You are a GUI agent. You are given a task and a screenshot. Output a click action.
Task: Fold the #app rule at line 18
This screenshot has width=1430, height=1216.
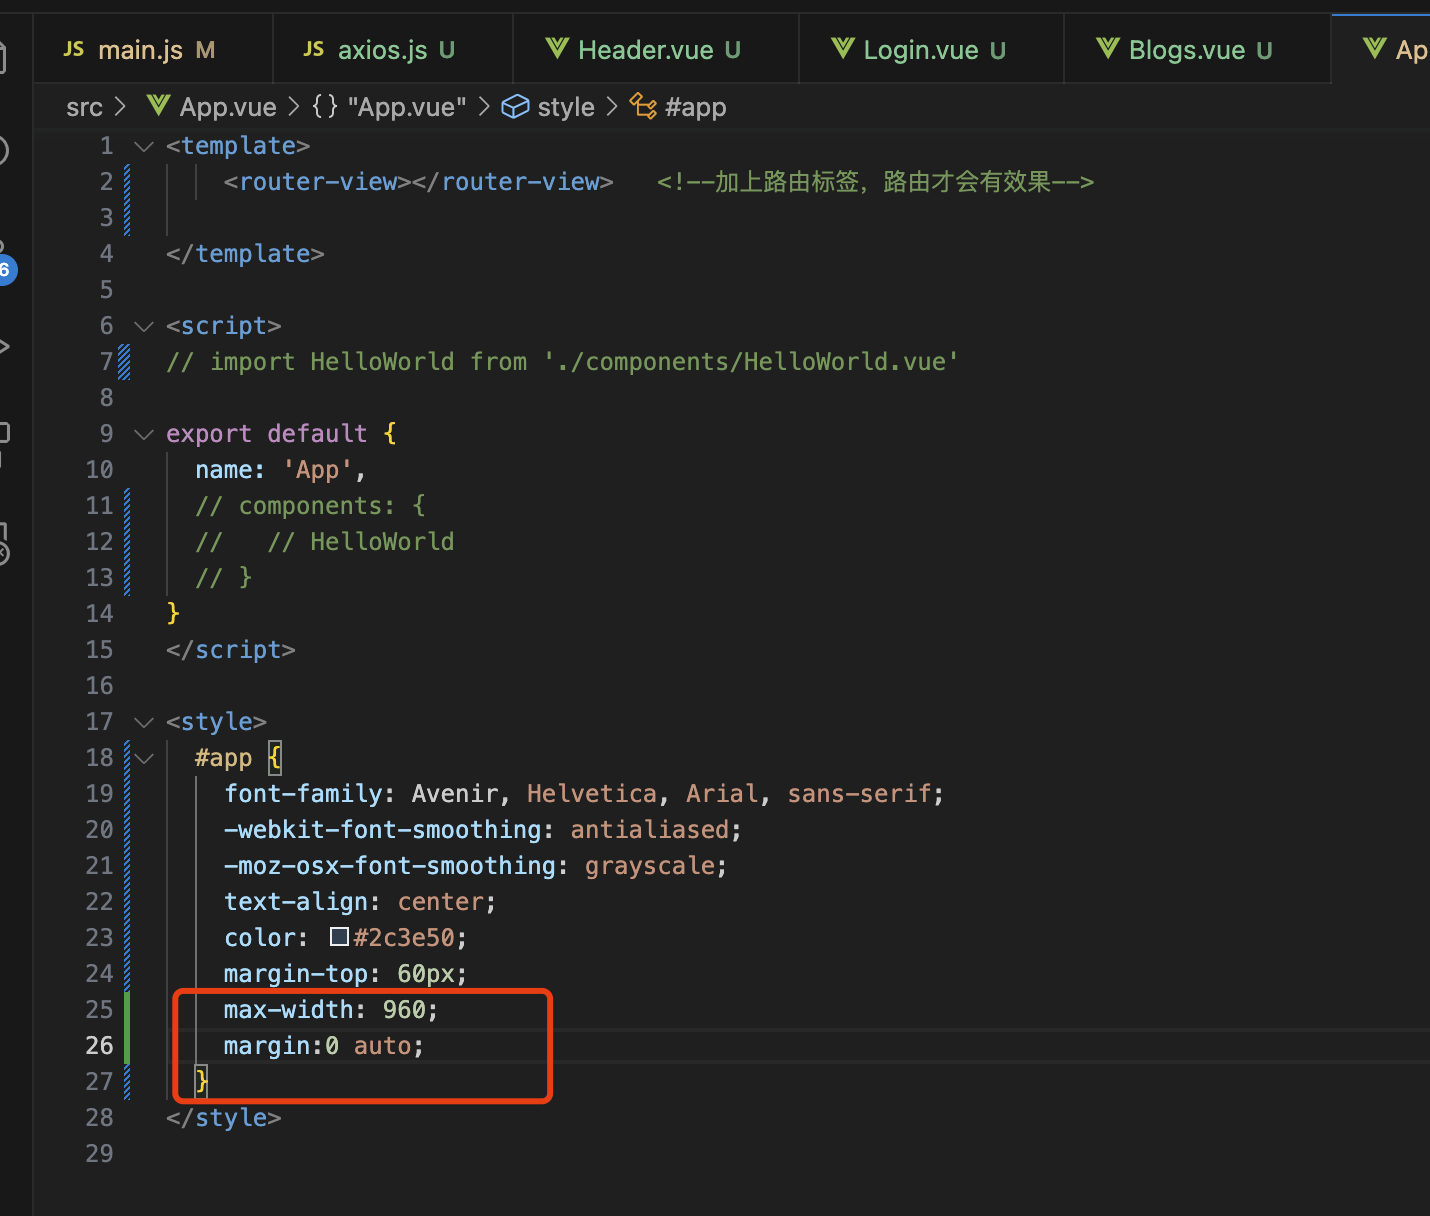(x=144, y=758)
